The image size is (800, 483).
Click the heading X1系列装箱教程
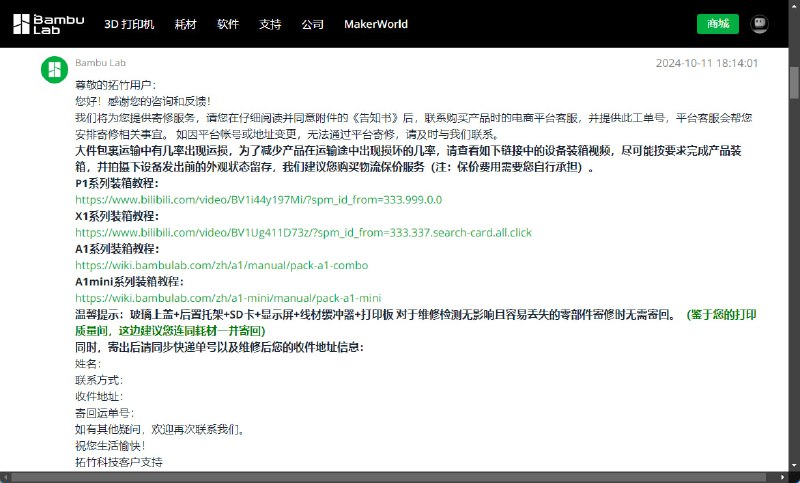(x=117, y=216)
